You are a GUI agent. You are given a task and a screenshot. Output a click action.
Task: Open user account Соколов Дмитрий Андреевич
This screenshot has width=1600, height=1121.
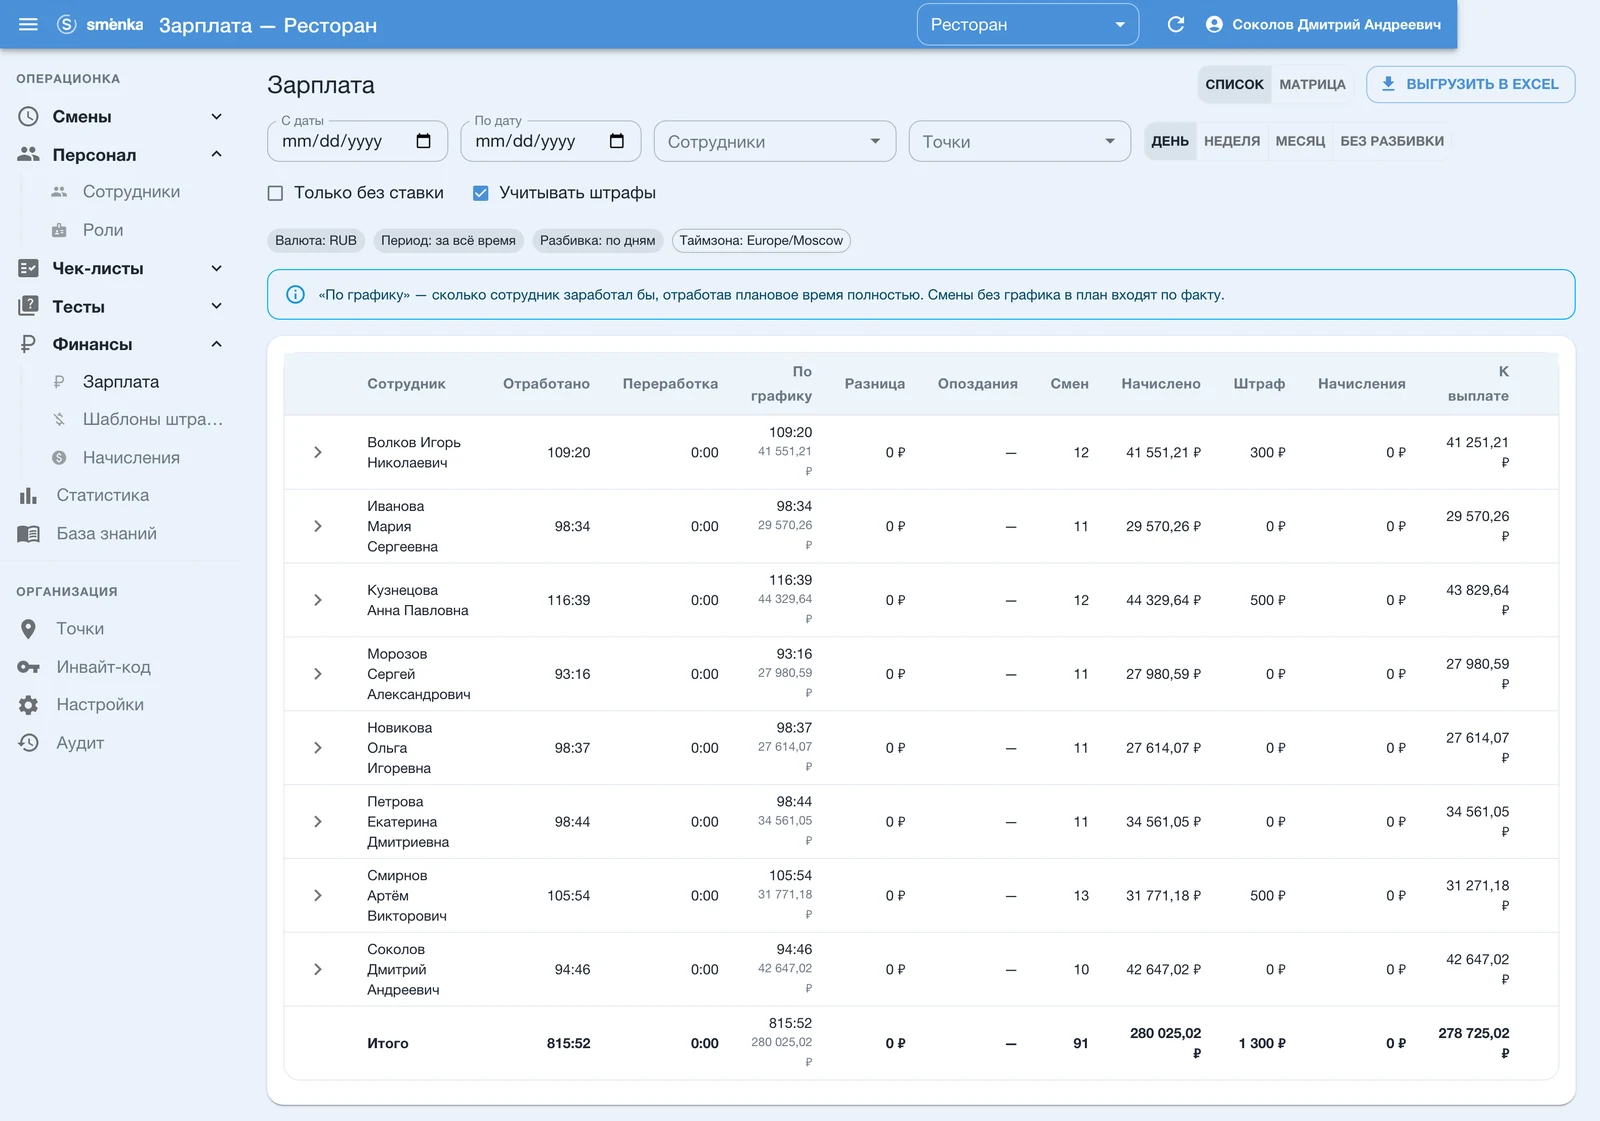1323,24
